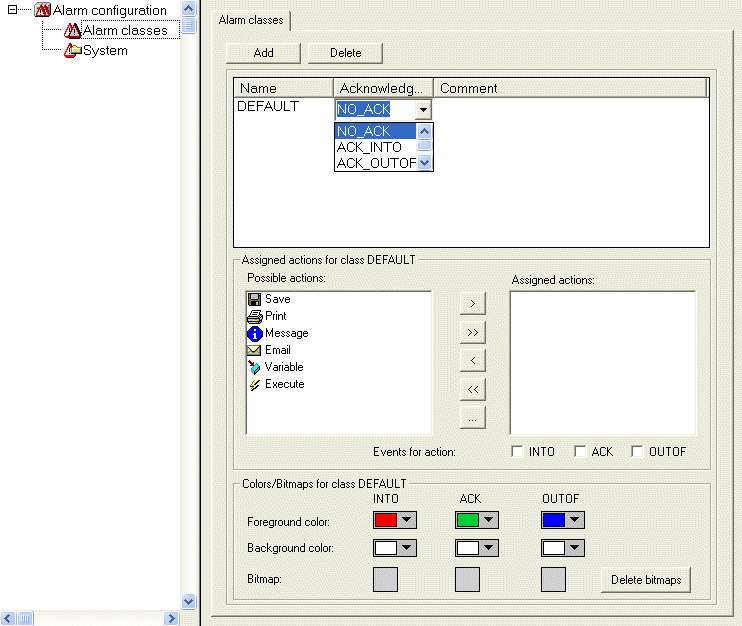Open the INTO background color dropdown
This screenshot has width=742, height=626.
coord(406,548)
